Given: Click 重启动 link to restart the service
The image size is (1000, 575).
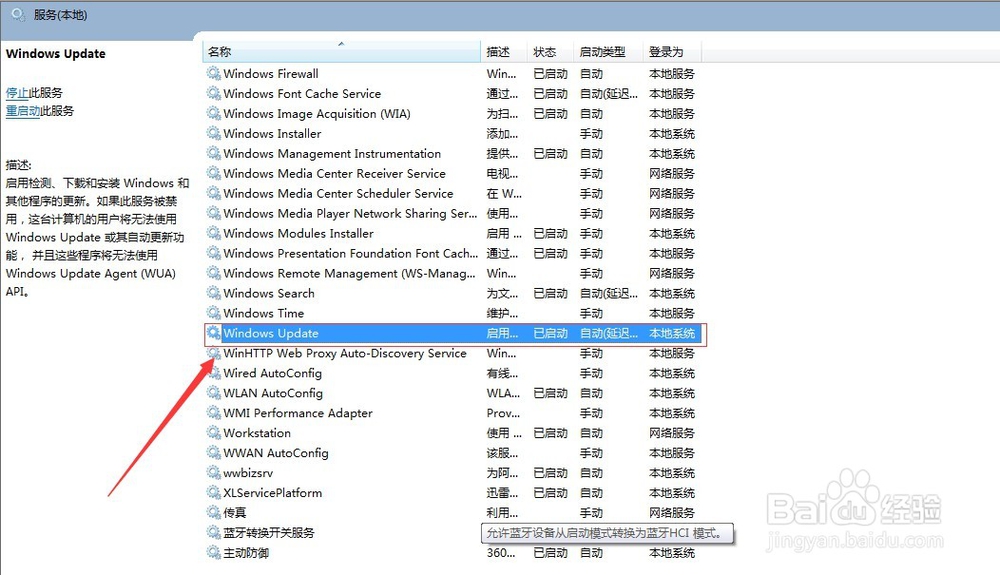Looking at the screenshot, I should click(23, 111).
